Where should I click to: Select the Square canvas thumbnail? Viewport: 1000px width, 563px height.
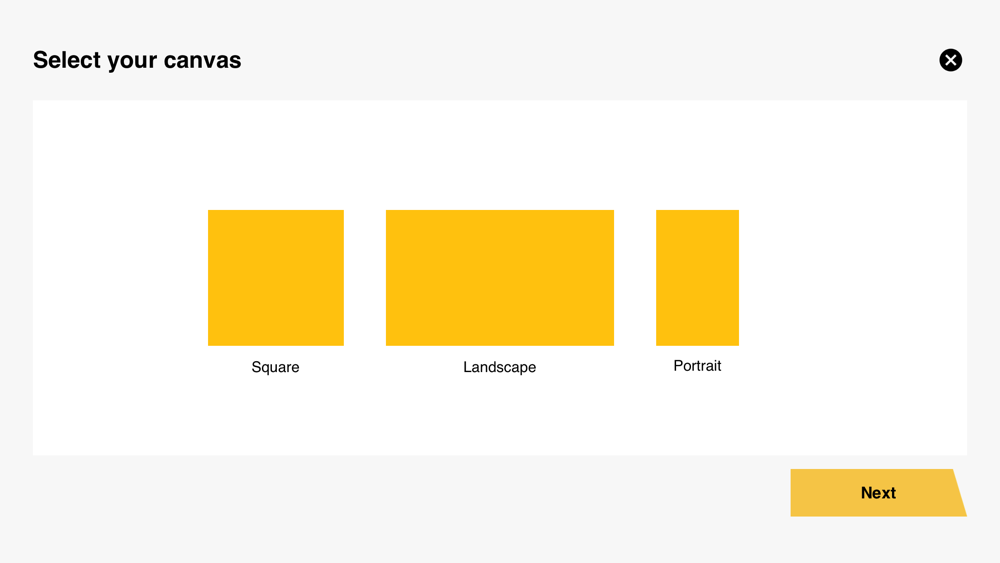pos(276,278)
